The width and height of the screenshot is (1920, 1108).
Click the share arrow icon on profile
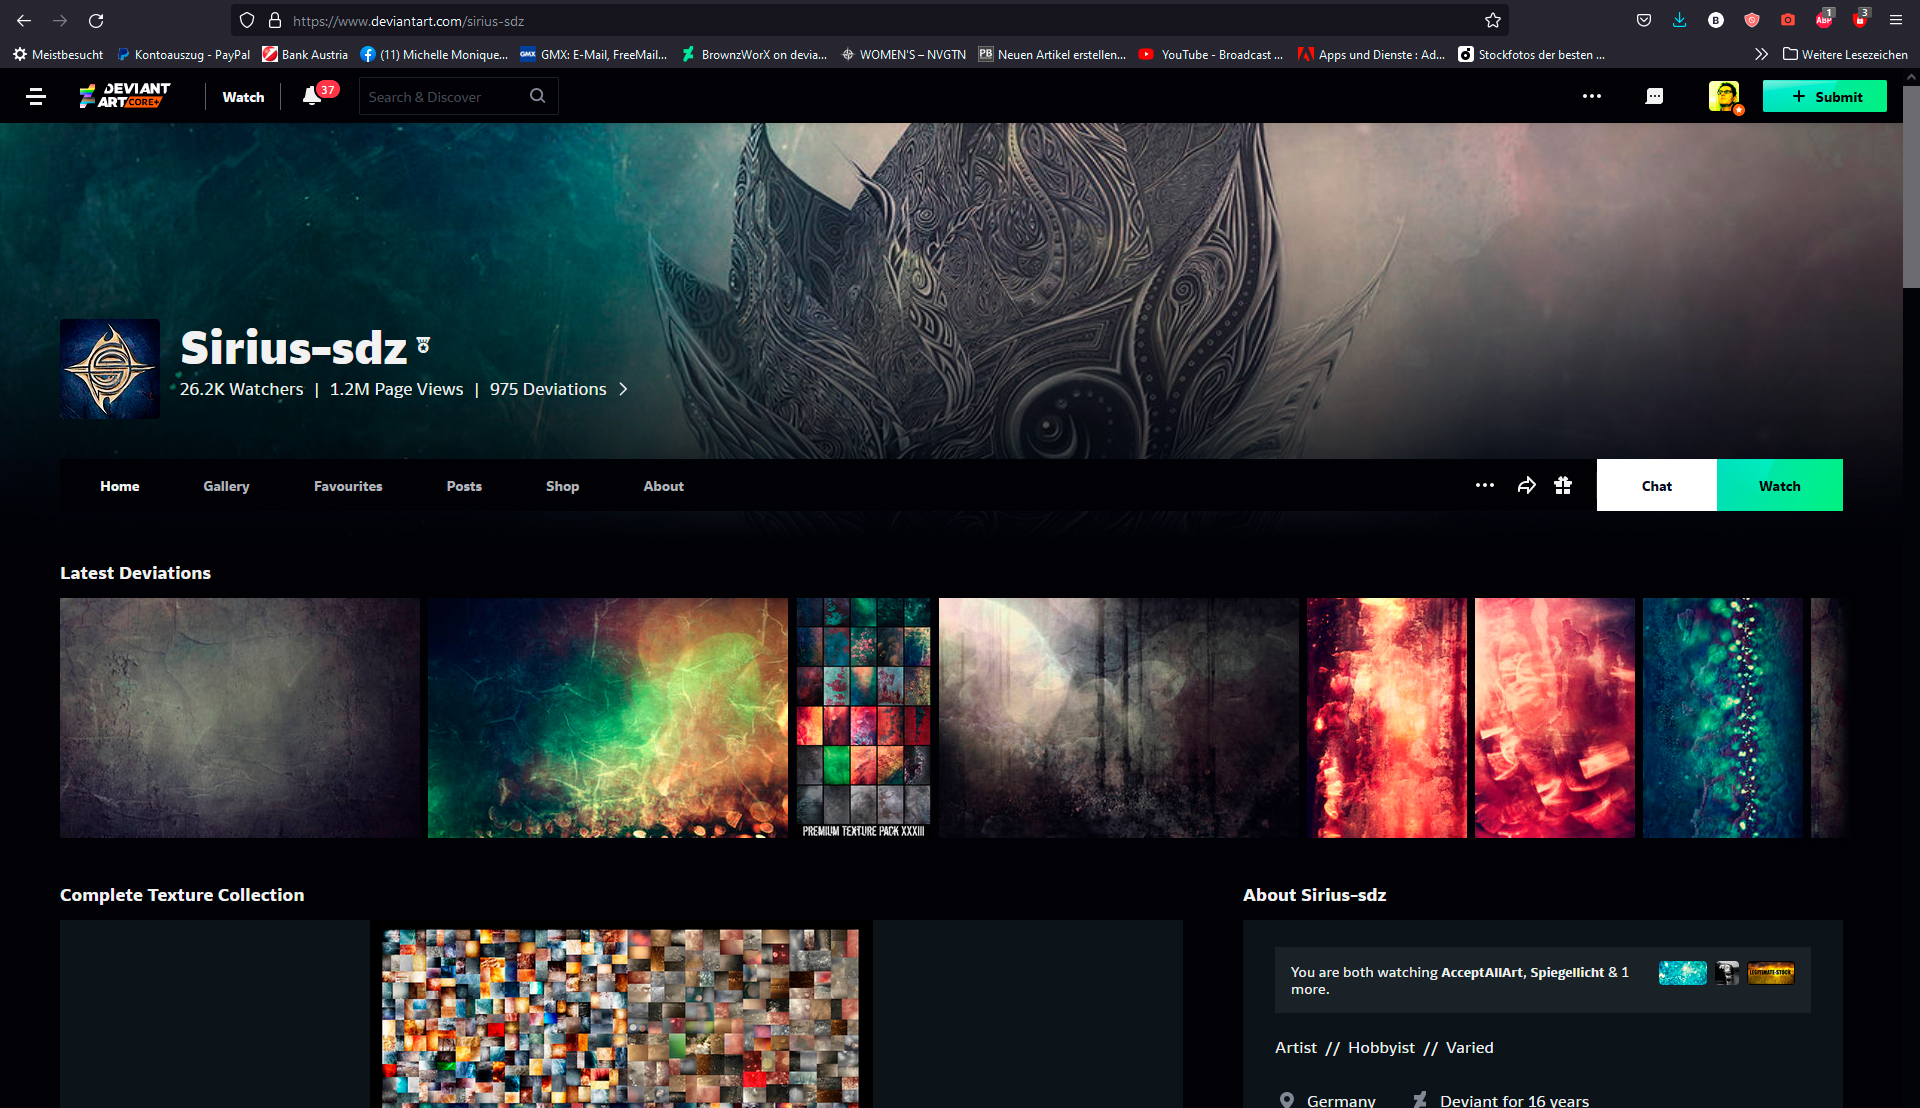[1526, 486]
